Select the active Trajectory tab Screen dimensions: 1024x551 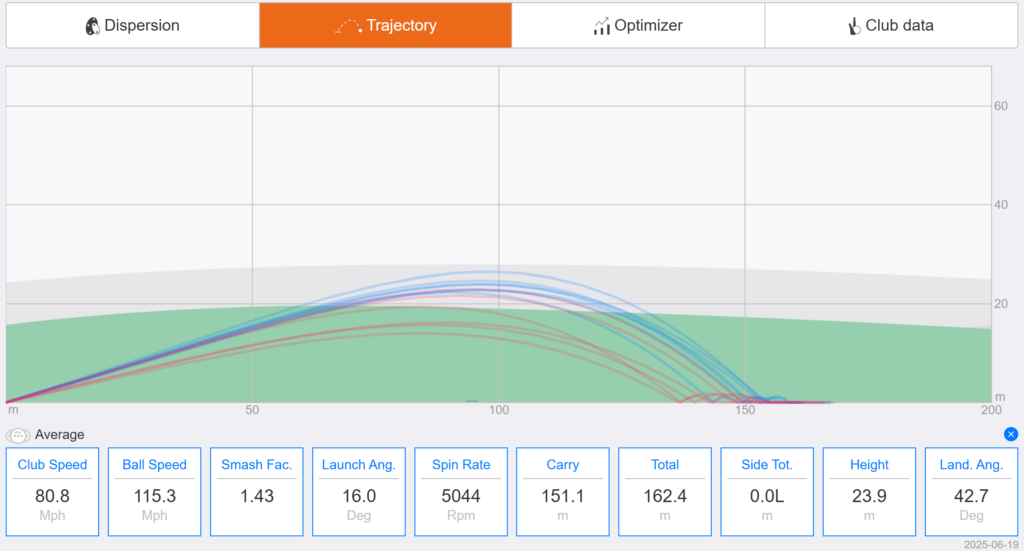click(385, 25)
